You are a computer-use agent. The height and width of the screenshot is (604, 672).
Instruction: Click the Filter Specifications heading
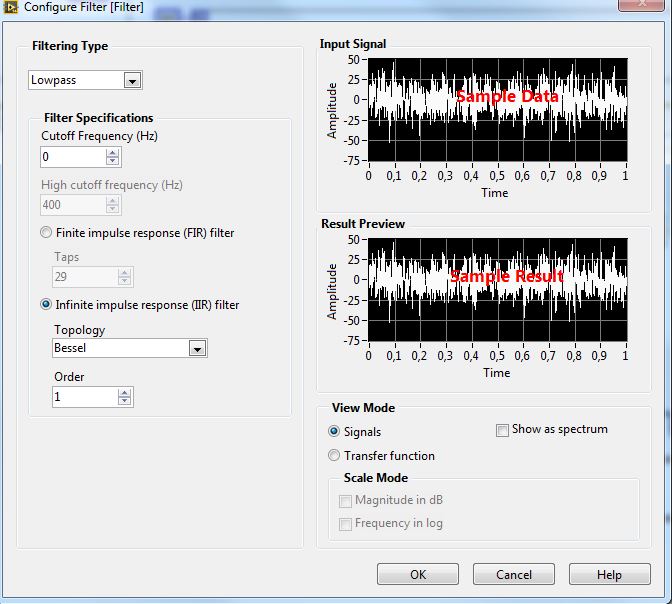[99, 118]
